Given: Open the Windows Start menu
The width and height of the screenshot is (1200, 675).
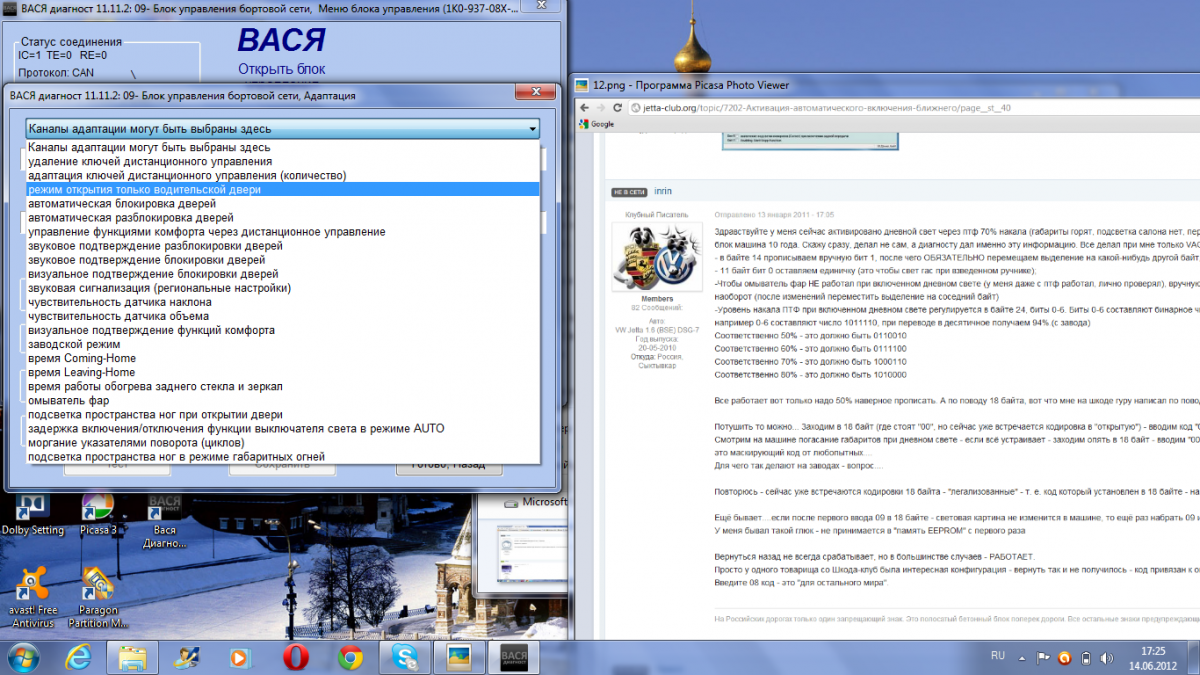Looking at the screenshot, I should (x=23, y=657).
